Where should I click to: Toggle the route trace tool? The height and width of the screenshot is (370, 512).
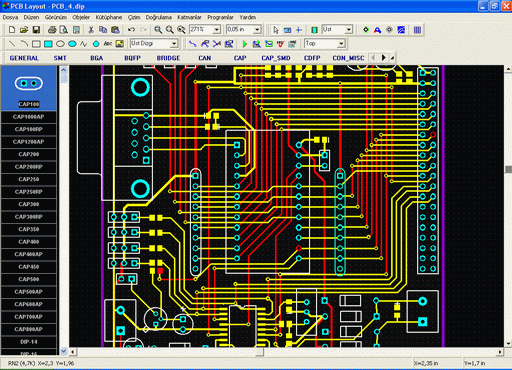click(193, 44)
